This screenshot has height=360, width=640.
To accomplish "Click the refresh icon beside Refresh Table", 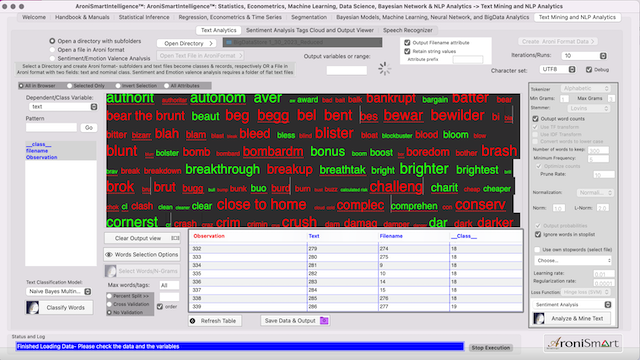I will click(193, 321).
